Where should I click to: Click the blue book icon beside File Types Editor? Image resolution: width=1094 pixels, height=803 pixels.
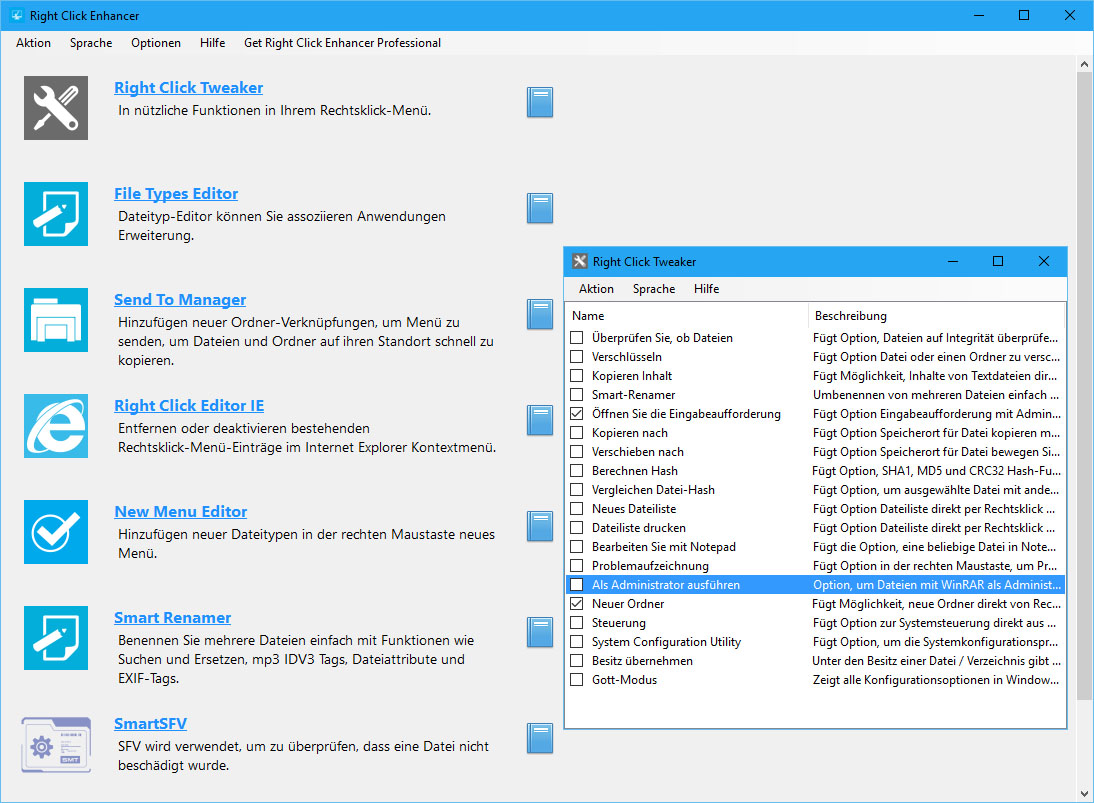540,209
